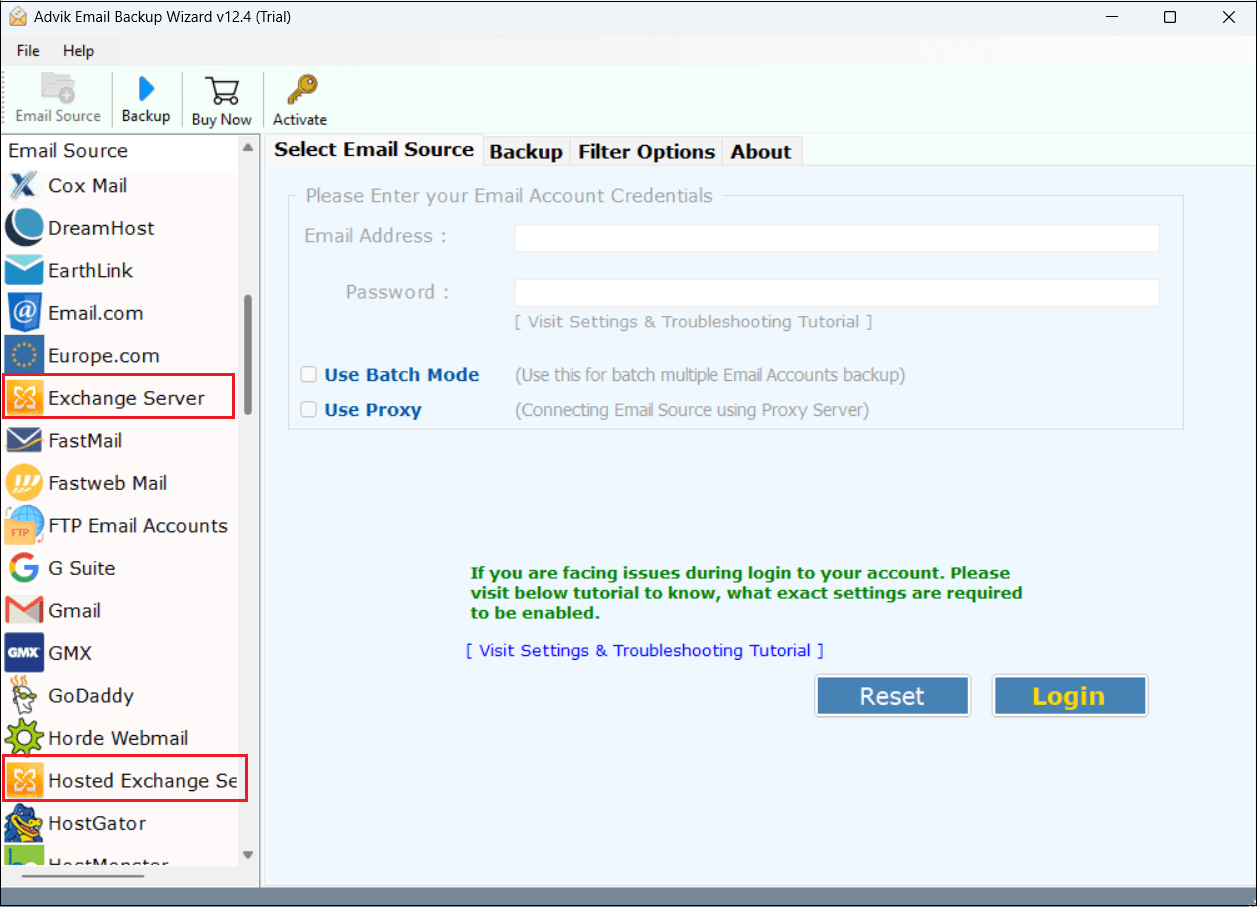Image resolution: width=1257 pixels, height=907 pixels.
Task: Select the DreamHost icon
Action: tap(23, 228)
